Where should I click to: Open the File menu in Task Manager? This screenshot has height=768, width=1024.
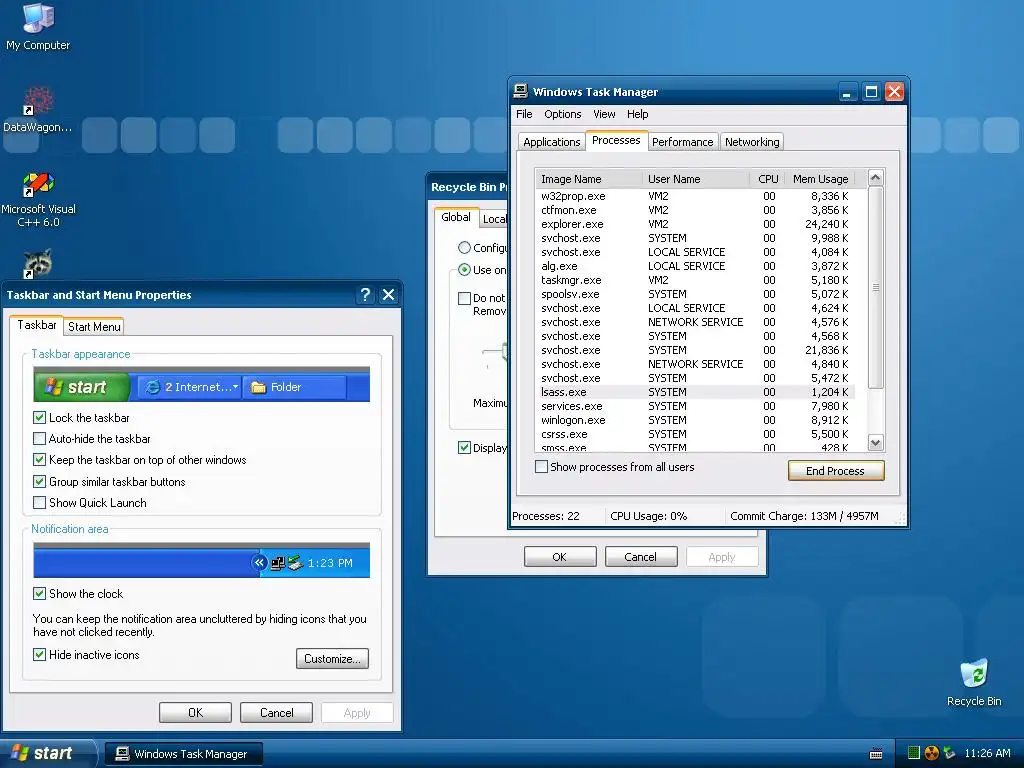point(524,114)
